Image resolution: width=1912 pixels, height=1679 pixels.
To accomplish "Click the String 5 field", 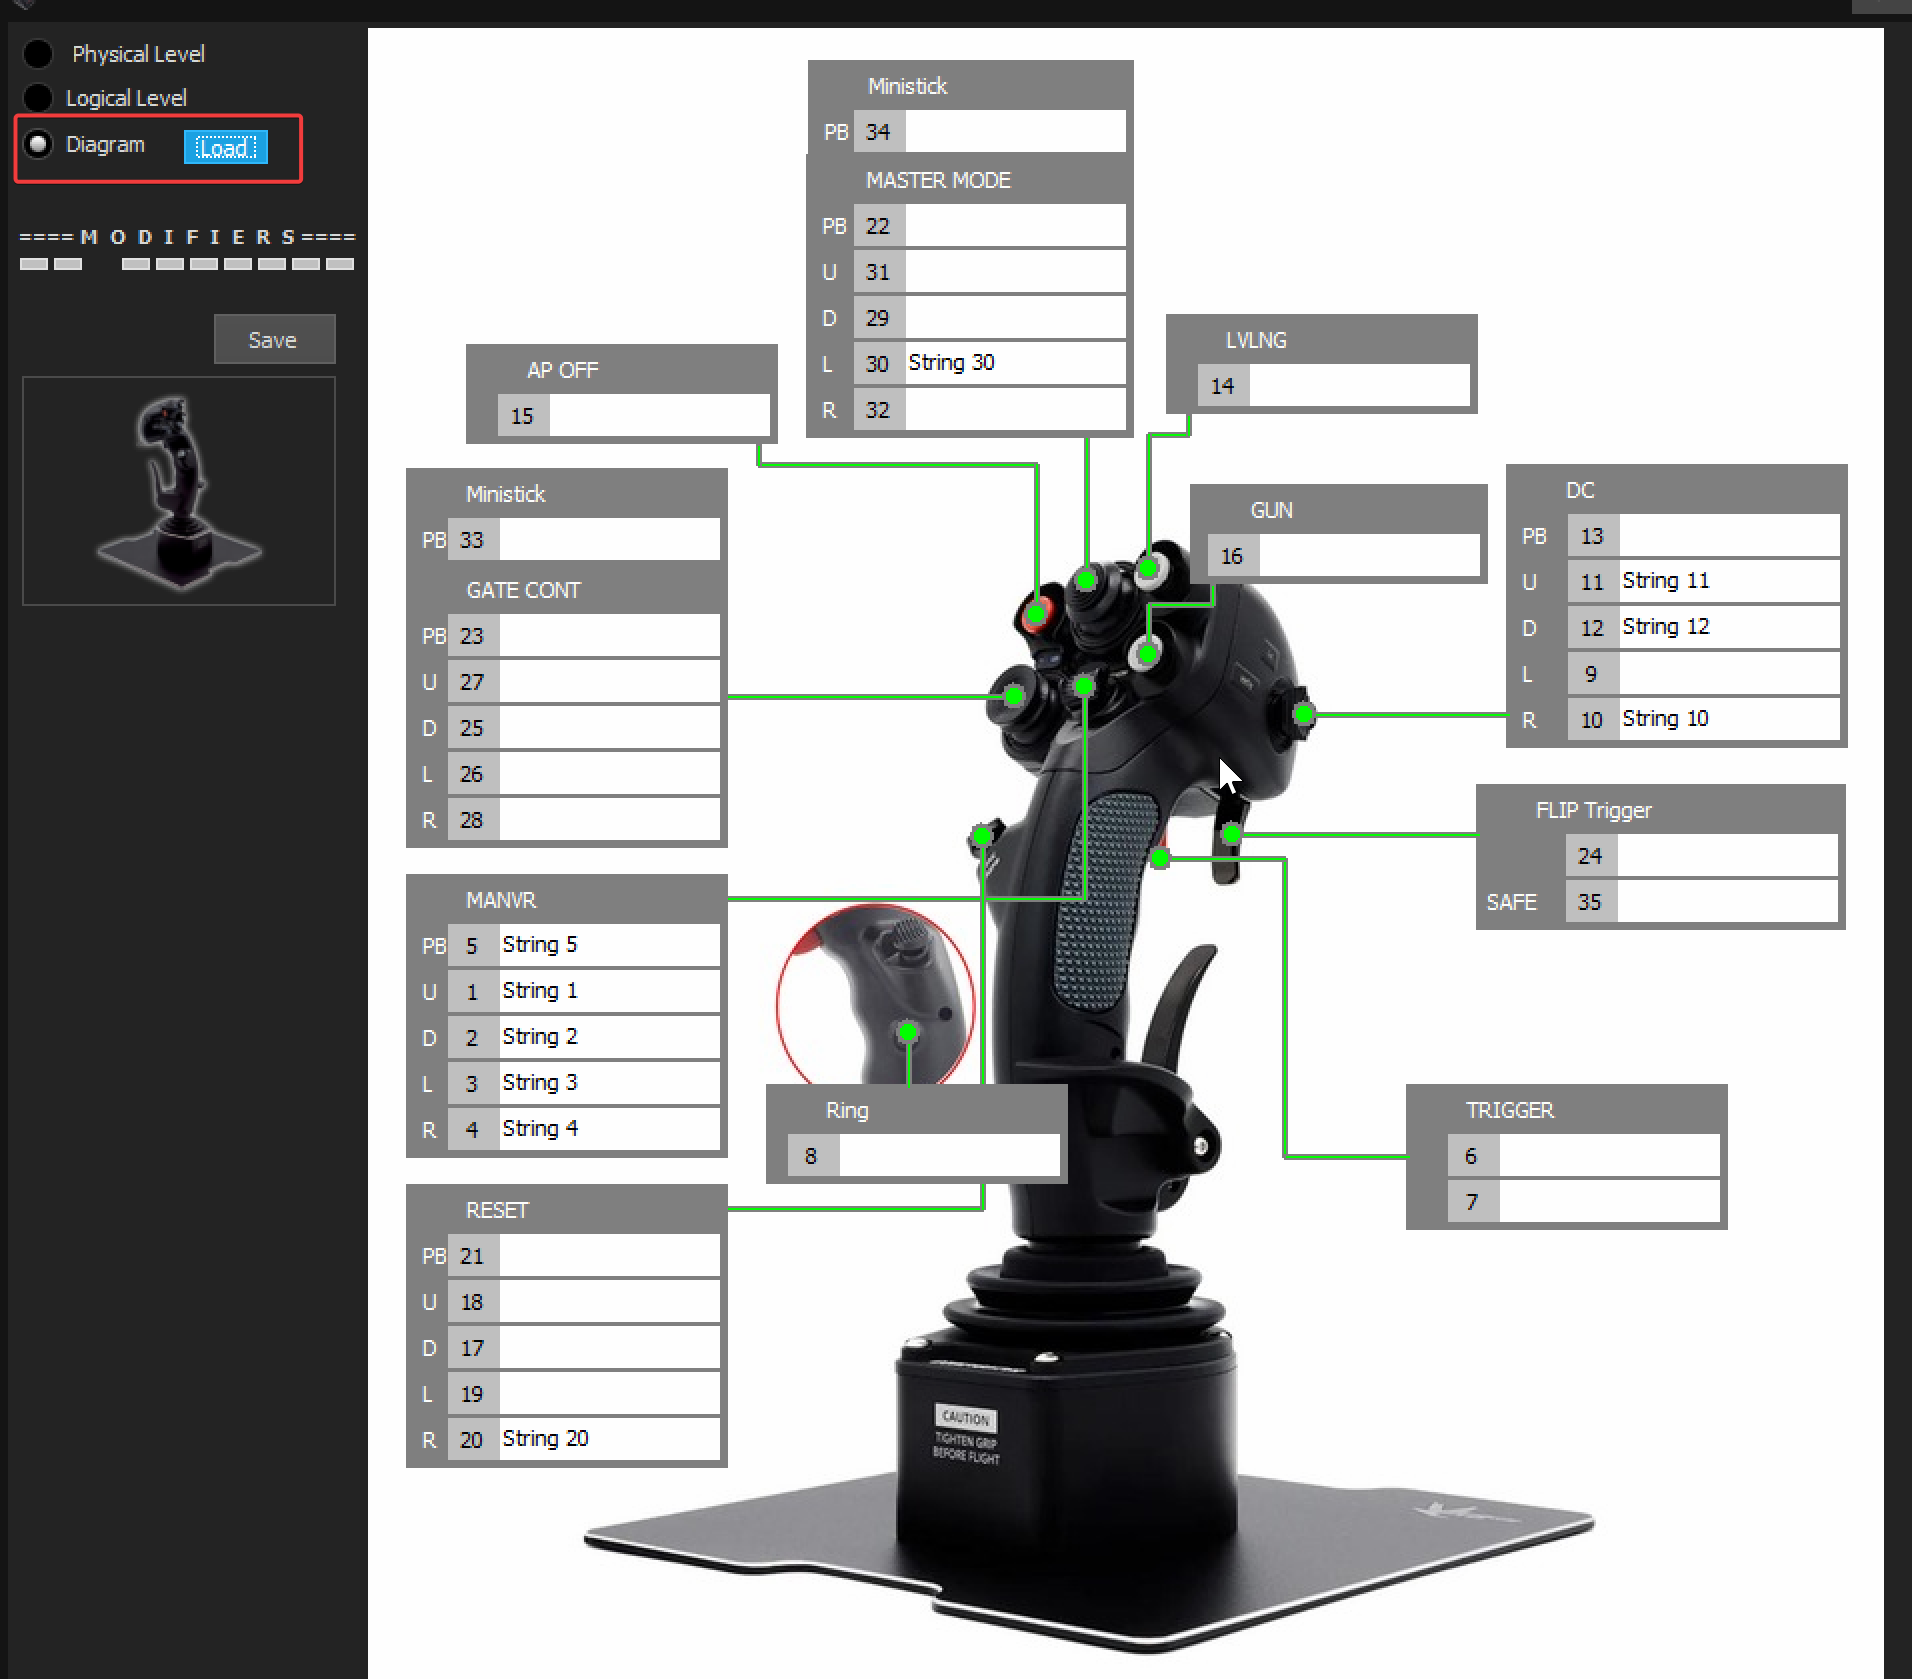I will [x=609, y=945].
